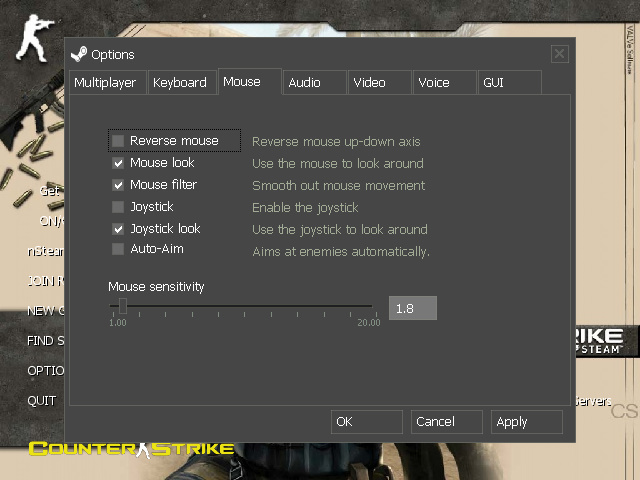This screenshot has width=640, height=480.
Task: Click the Cancel button
Action: coord(445,422)
